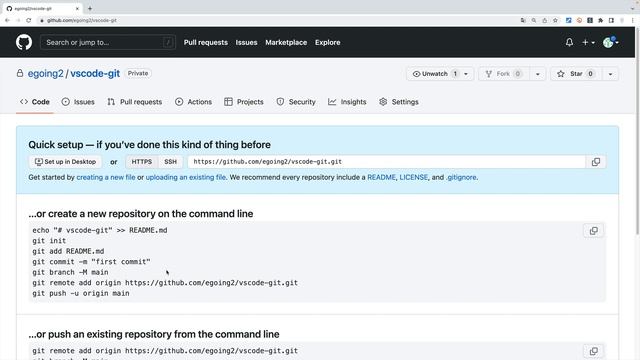Open the README recommendation link
Screen dimensions: 640x360
[381, 177]
